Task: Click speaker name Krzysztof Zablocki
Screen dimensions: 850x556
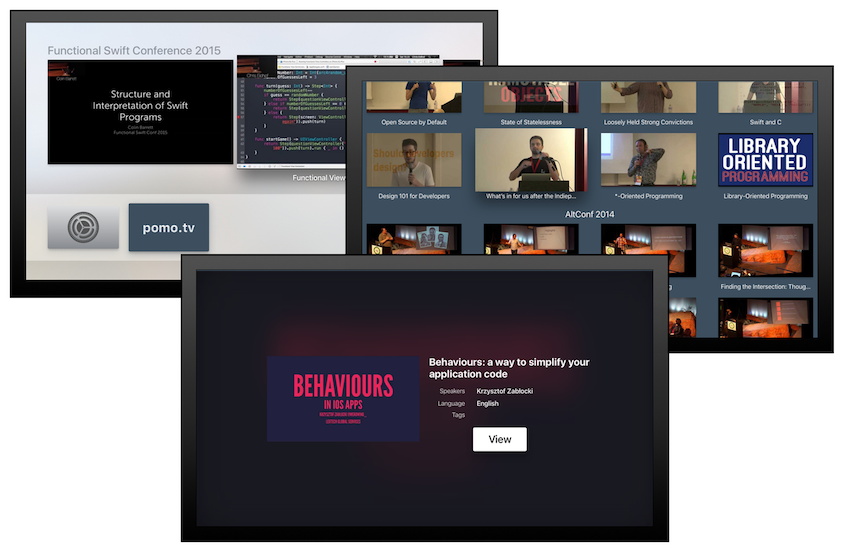Action: click(x=504, y=391)
